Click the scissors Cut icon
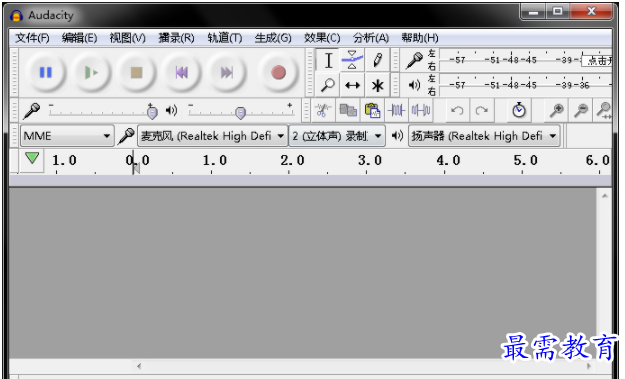625x379 pixels. (323, 110)
